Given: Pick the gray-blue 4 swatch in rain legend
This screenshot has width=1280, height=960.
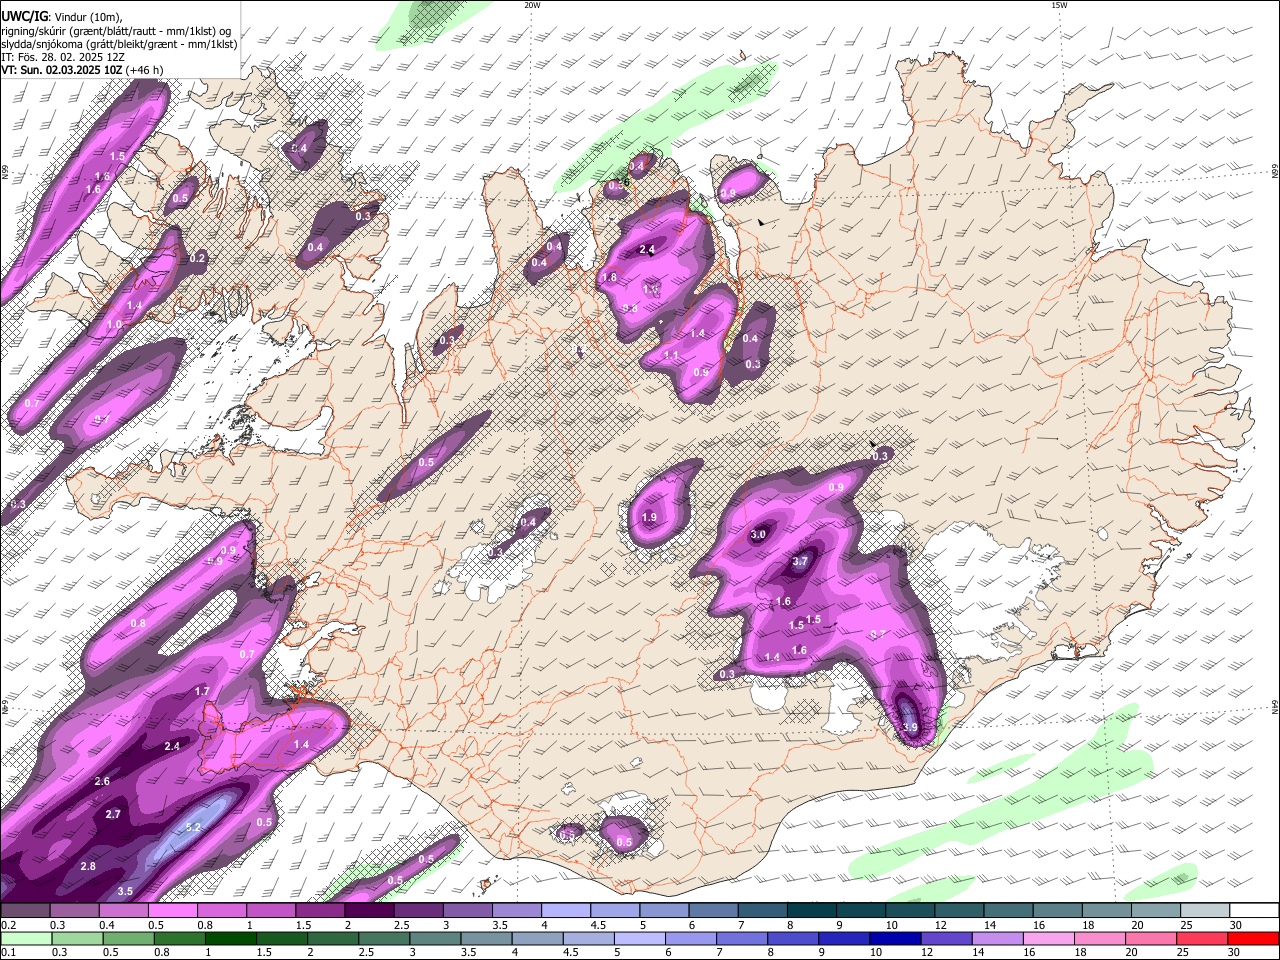Looking at the screenshot, I should click(x=537, y=938).
